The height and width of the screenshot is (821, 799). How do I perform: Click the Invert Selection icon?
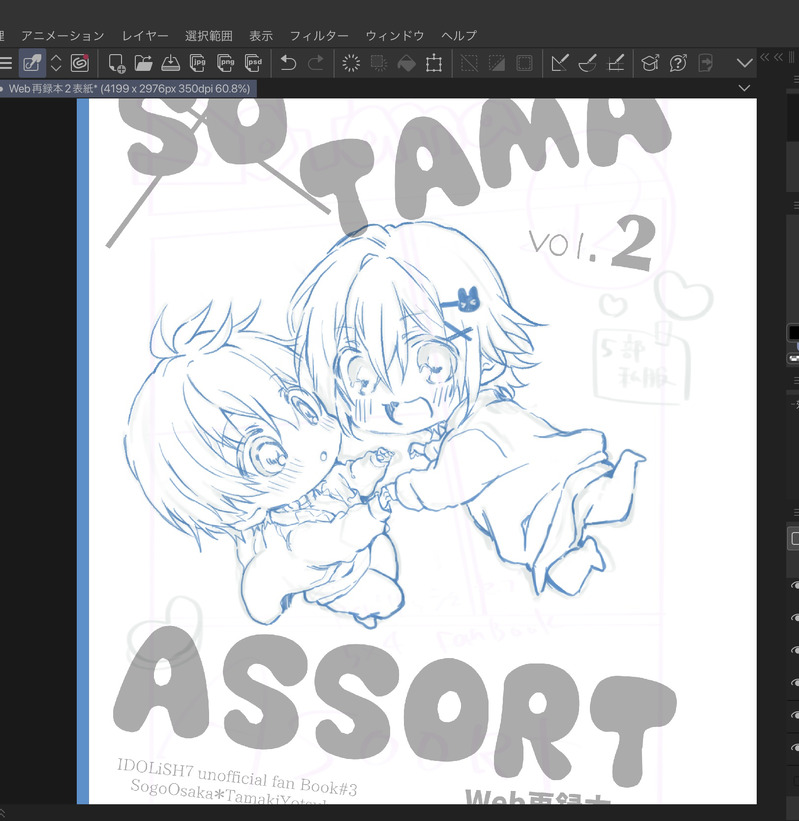coord(496,63)
